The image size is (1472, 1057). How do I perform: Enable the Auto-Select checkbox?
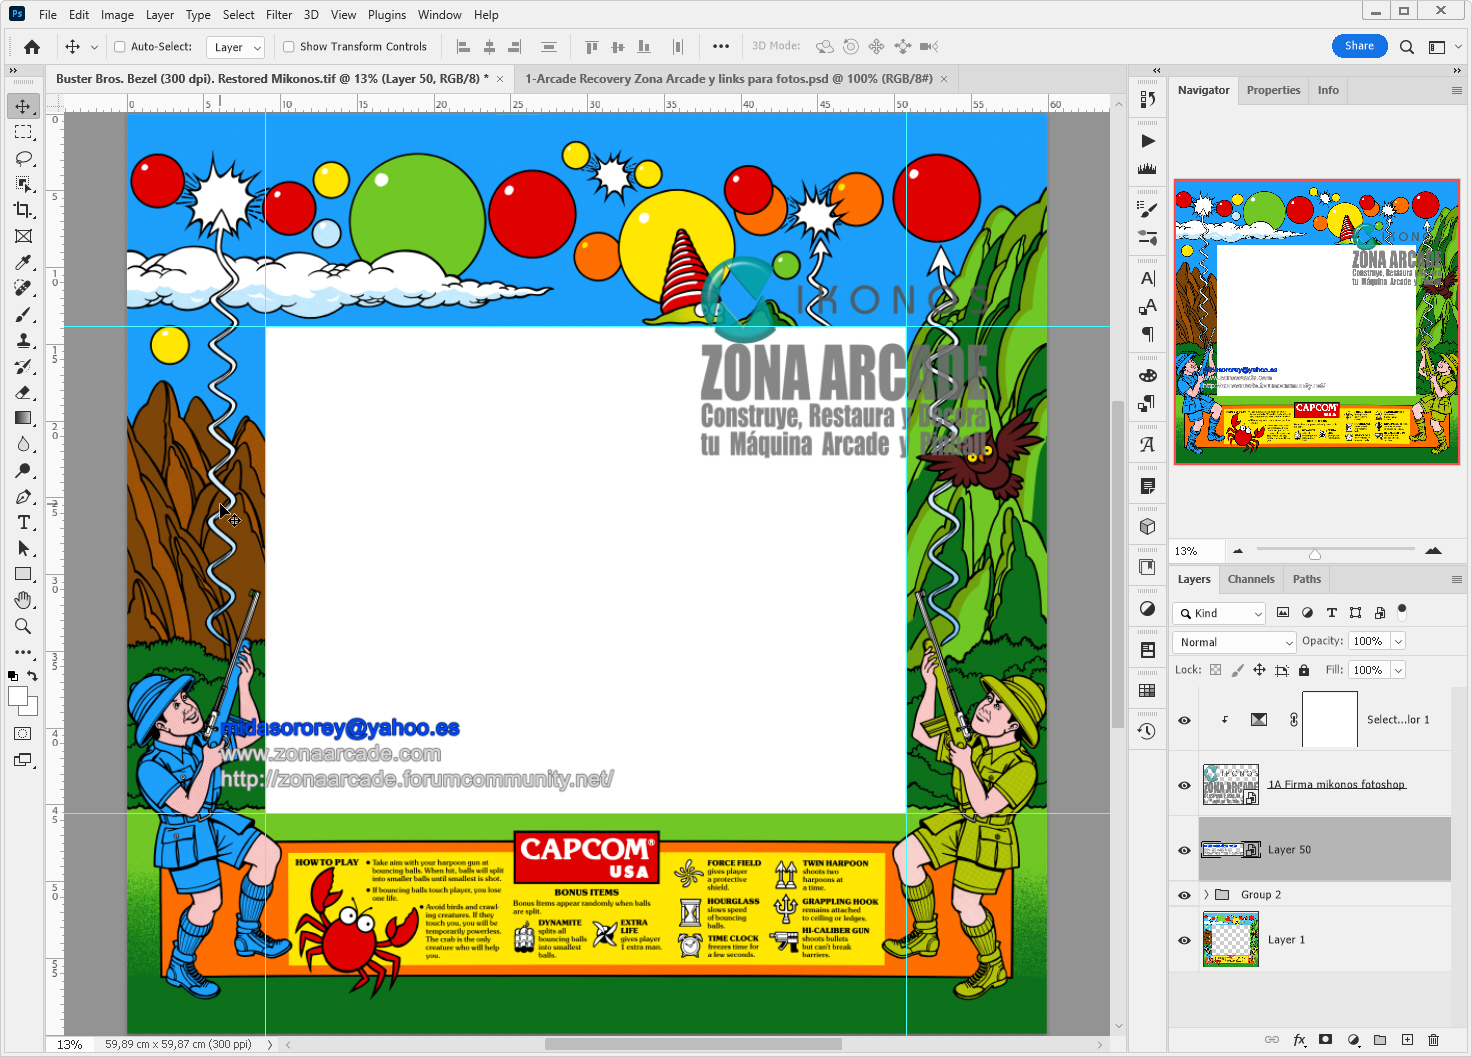point(120,47)
